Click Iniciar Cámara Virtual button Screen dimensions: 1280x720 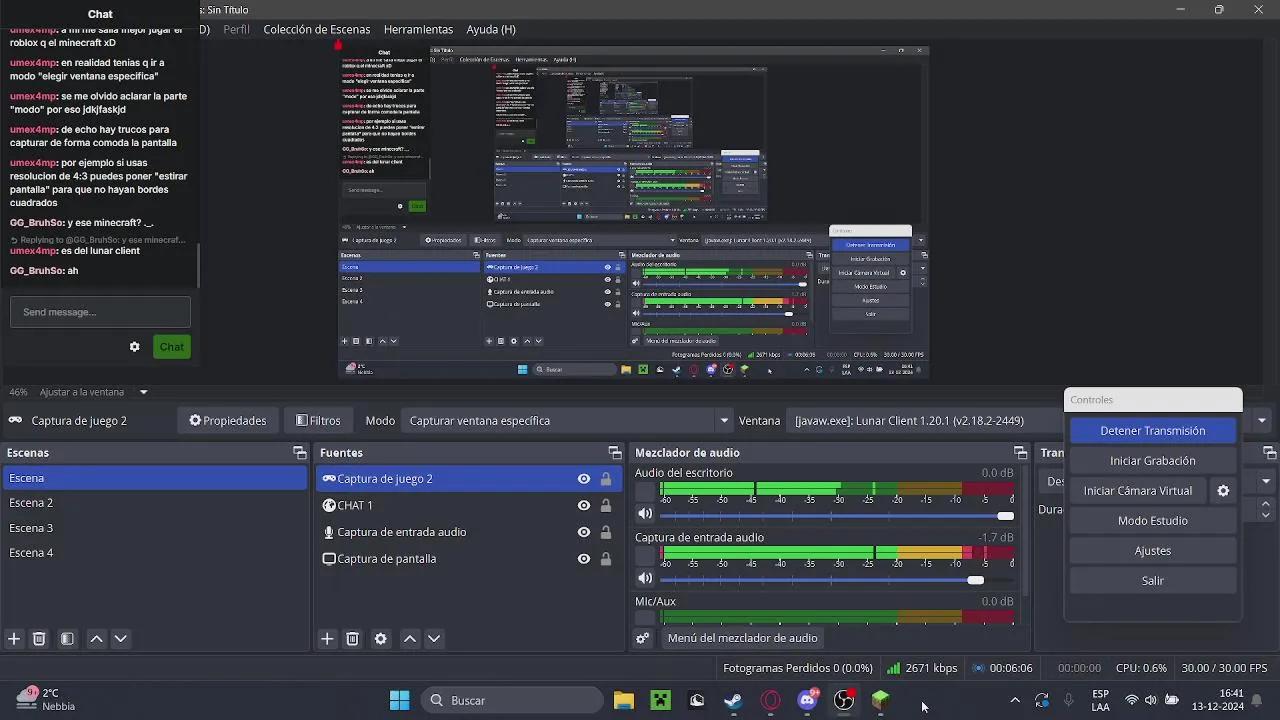coord(1137,491)
